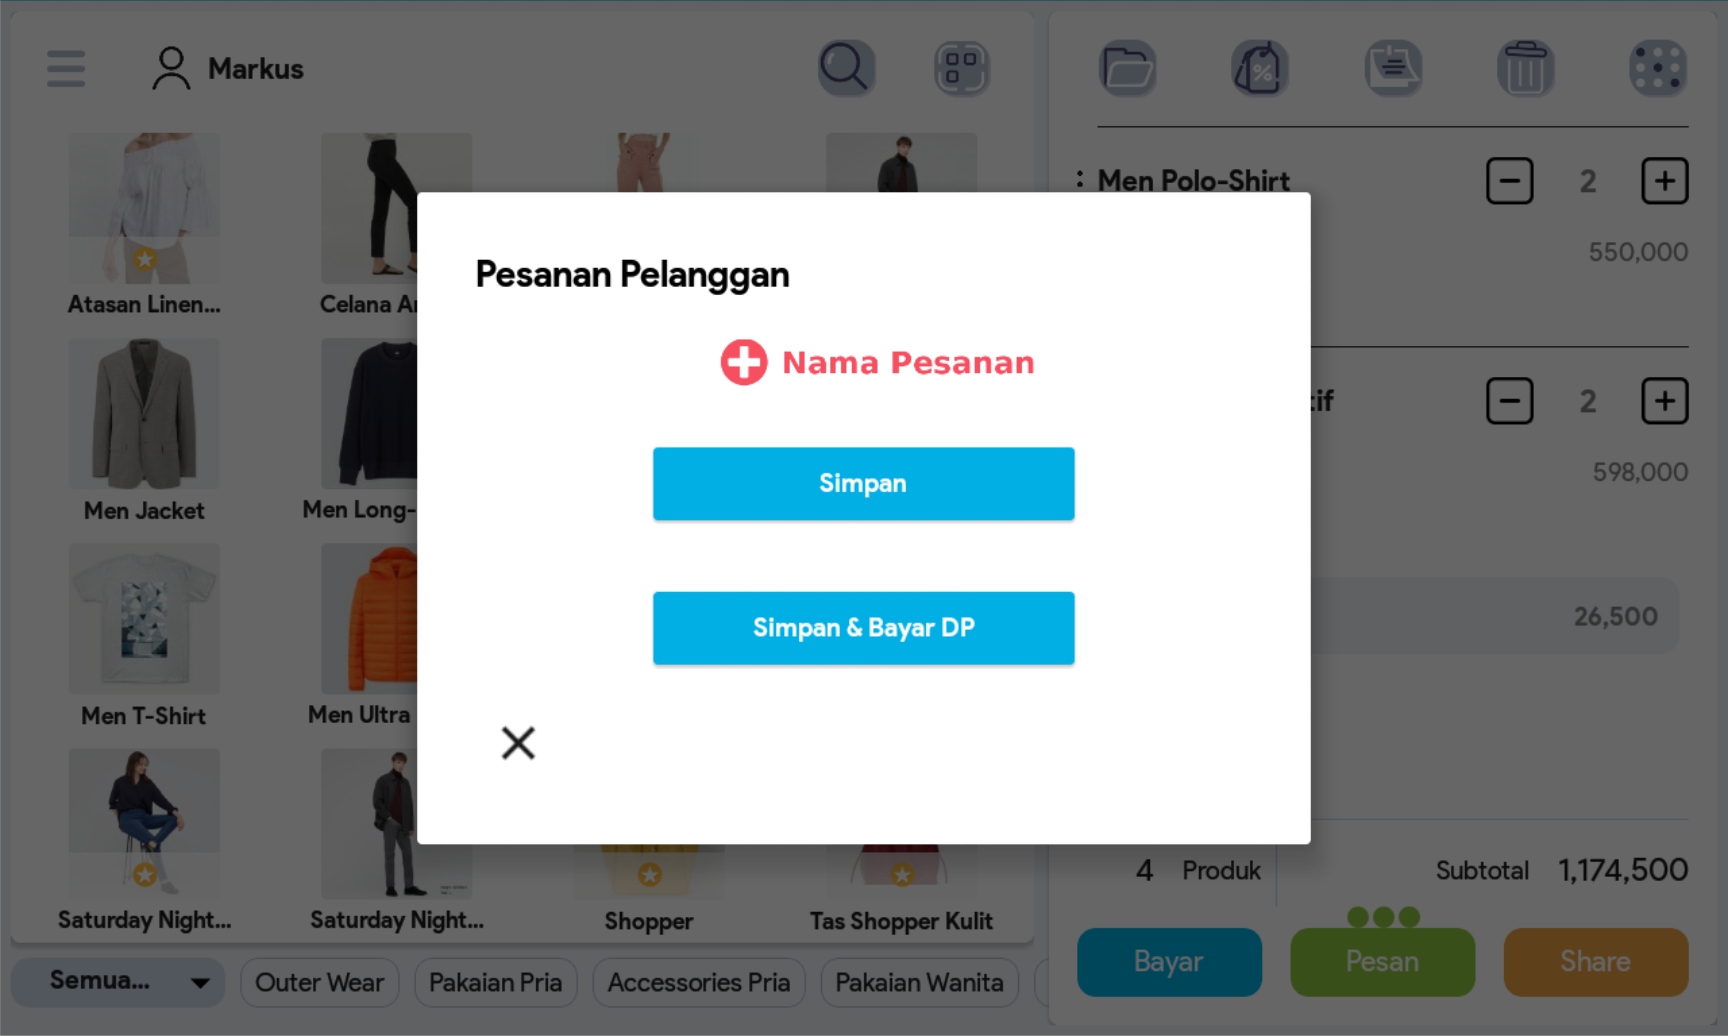The width and height of the screenshot is (1728, 1036).
Task: Close the Pesanan Pelanggan dialog
Action: click(518, 742)
